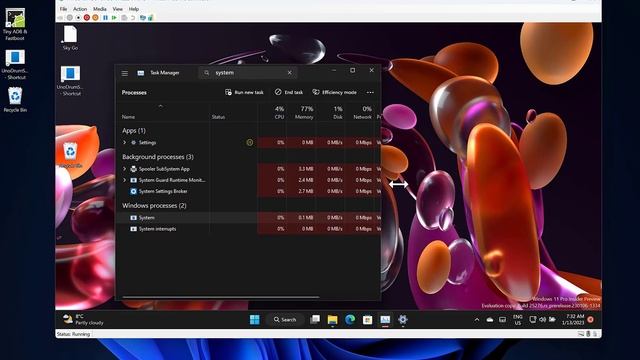Open the View menu of the VM window
Image resolution: width=640 pixels, height=360 pixels.
tap(118, 9)
